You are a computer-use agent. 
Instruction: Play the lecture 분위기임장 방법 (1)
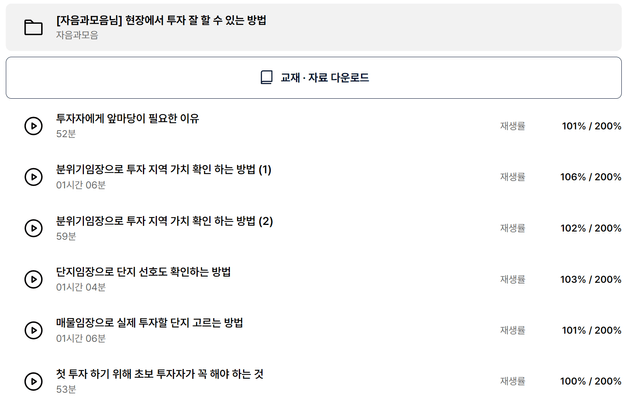33,177
